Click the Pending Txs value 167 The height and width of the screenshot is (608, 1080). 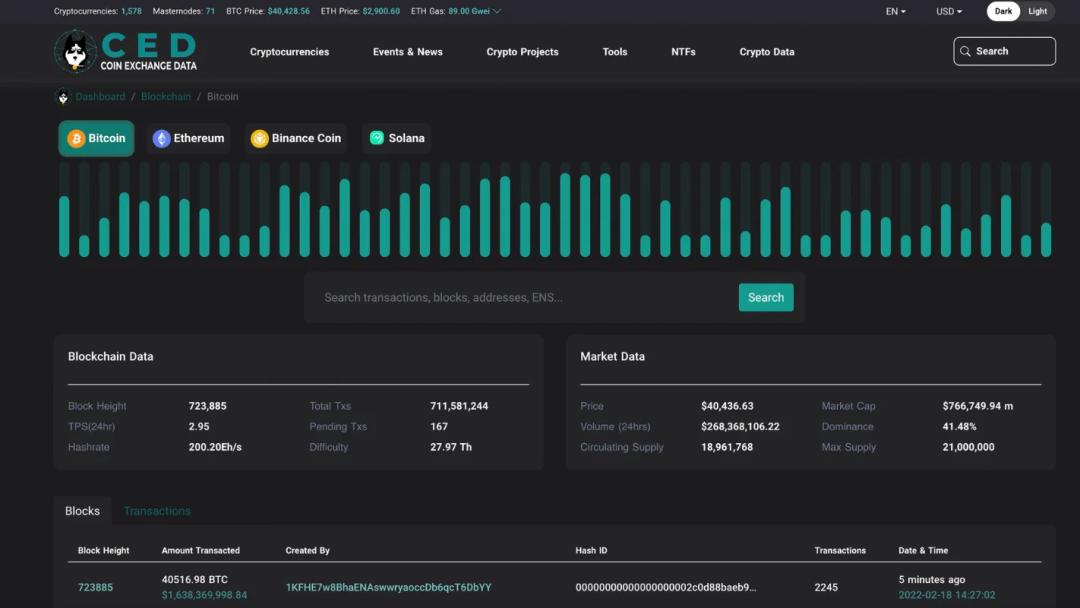tap(439, 427)
